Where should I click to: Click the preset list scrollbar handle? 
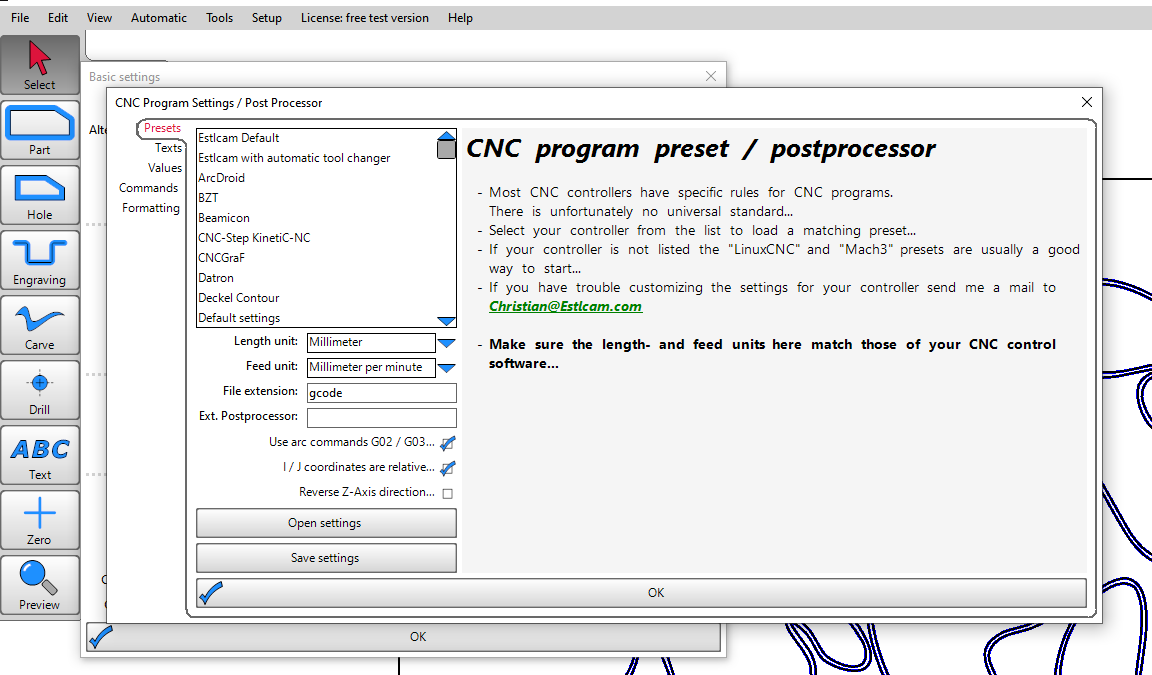(446, 149)
